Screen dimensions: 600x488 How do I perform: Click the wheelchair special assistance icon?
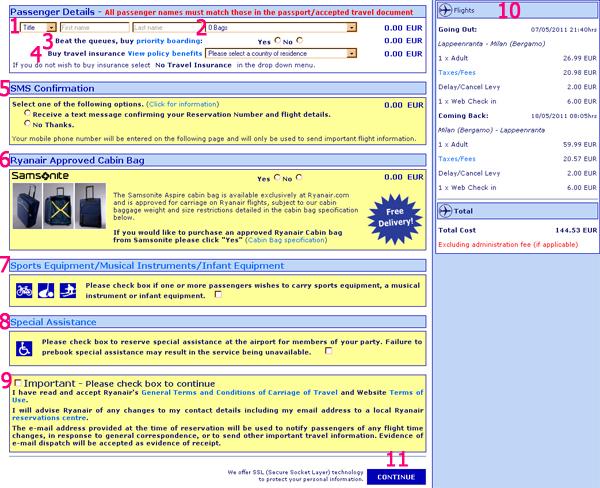(x=24, y=349)
